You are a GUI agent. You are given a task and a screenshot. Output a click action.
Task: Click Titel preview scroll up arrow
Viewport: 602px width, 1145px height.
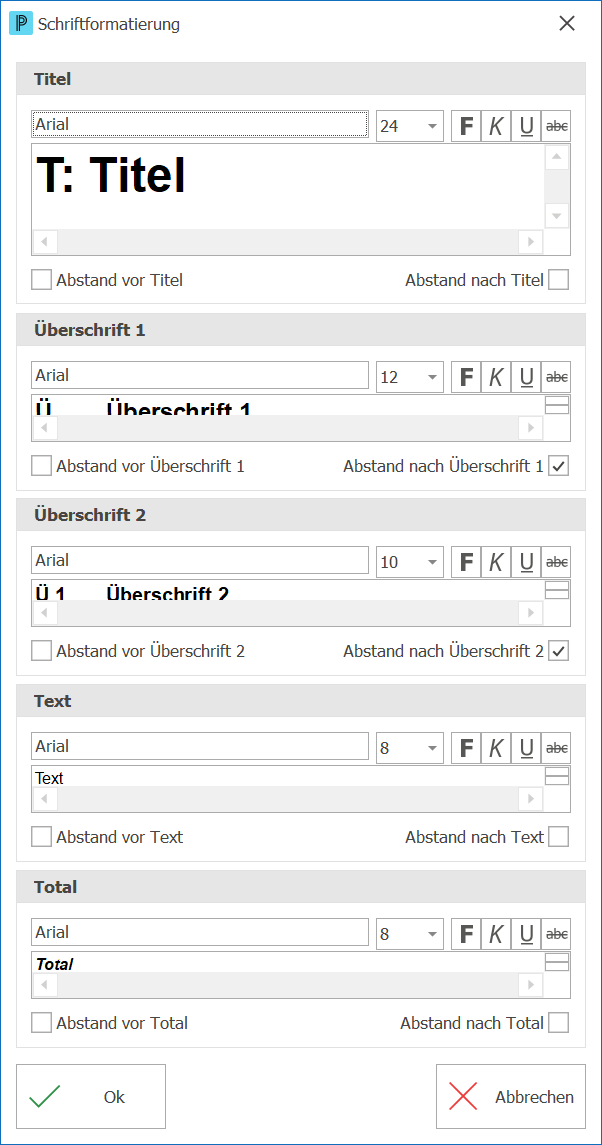tap(557, 157)
